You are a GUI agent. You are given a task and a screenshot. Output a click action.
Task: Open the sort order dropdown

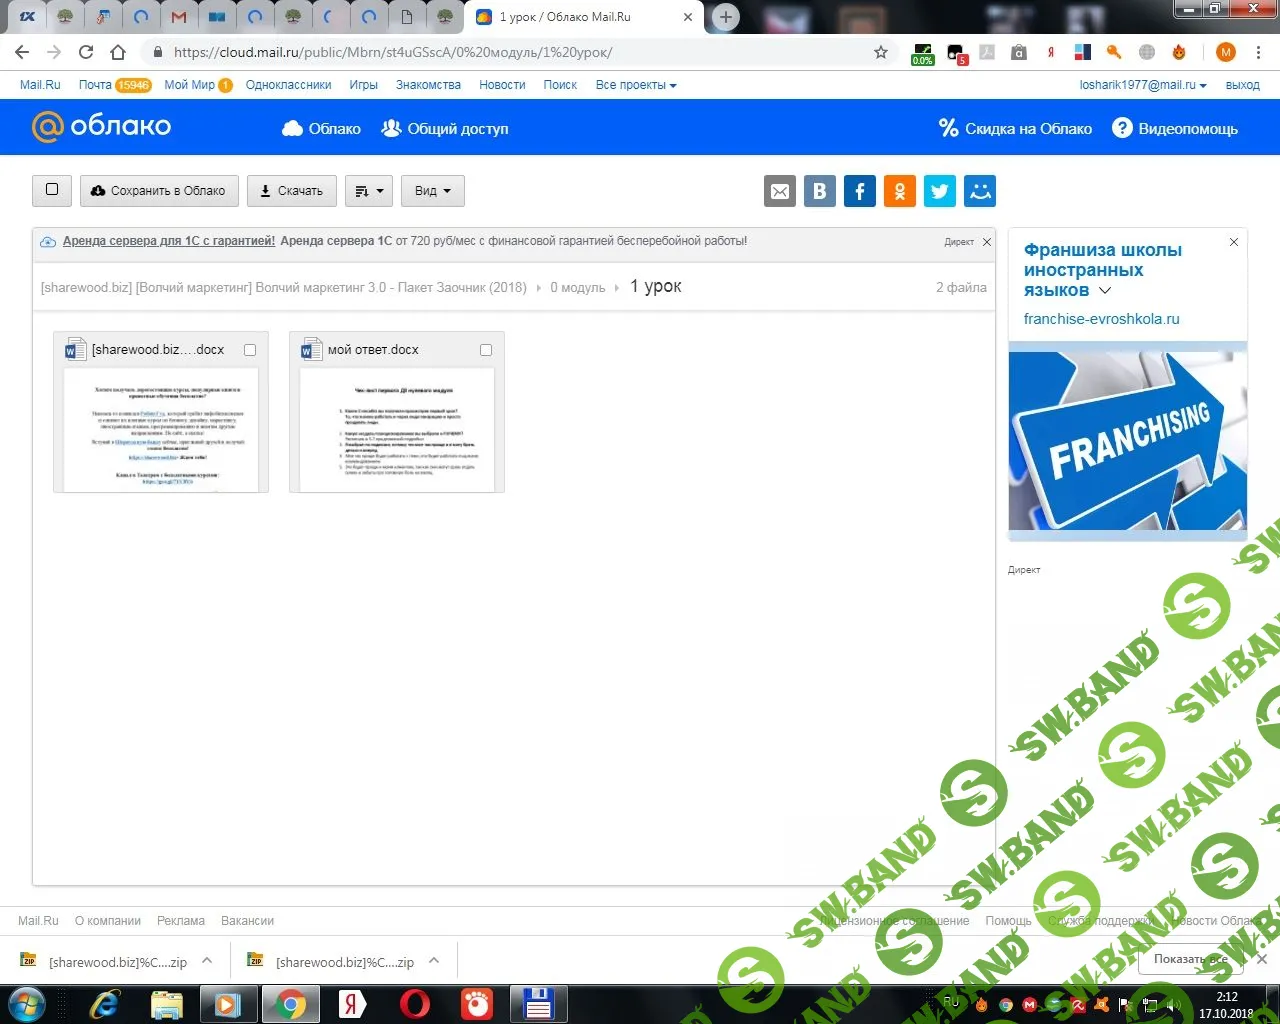369,191
